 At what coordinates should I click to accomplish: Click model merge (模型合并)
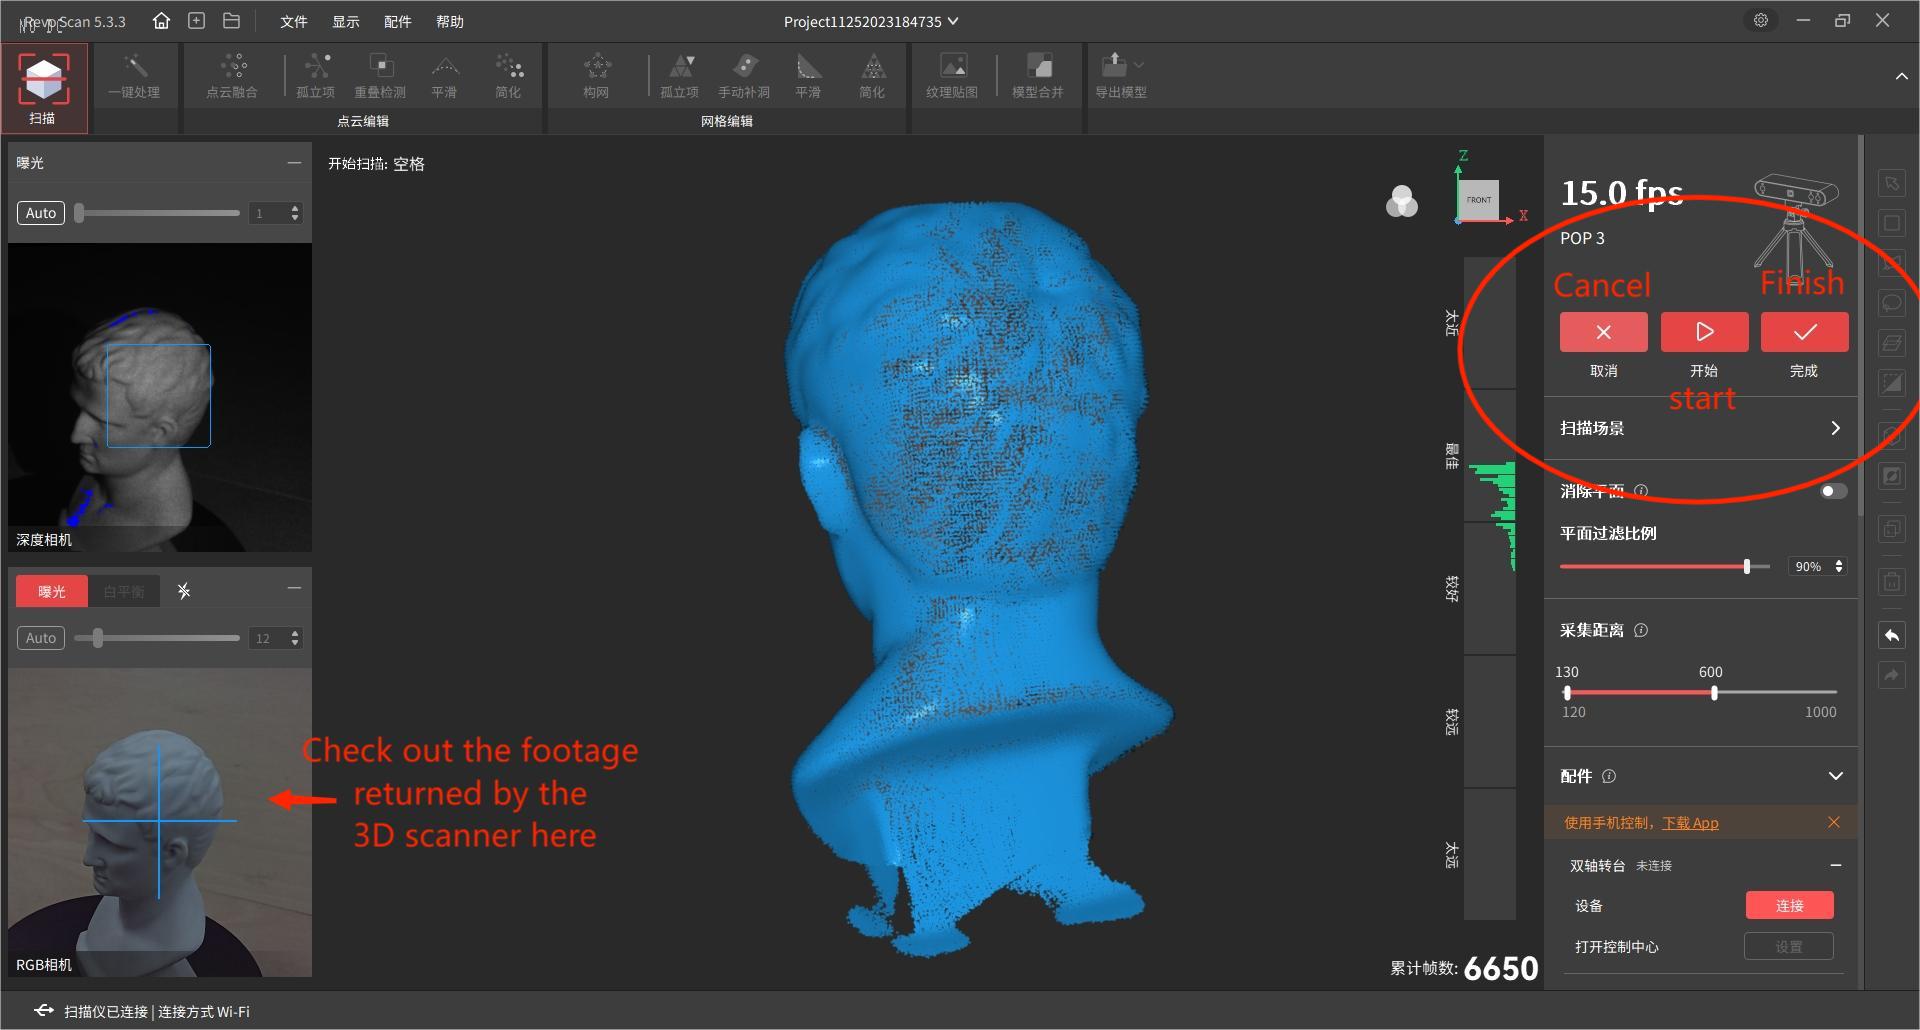point(1038,77)
